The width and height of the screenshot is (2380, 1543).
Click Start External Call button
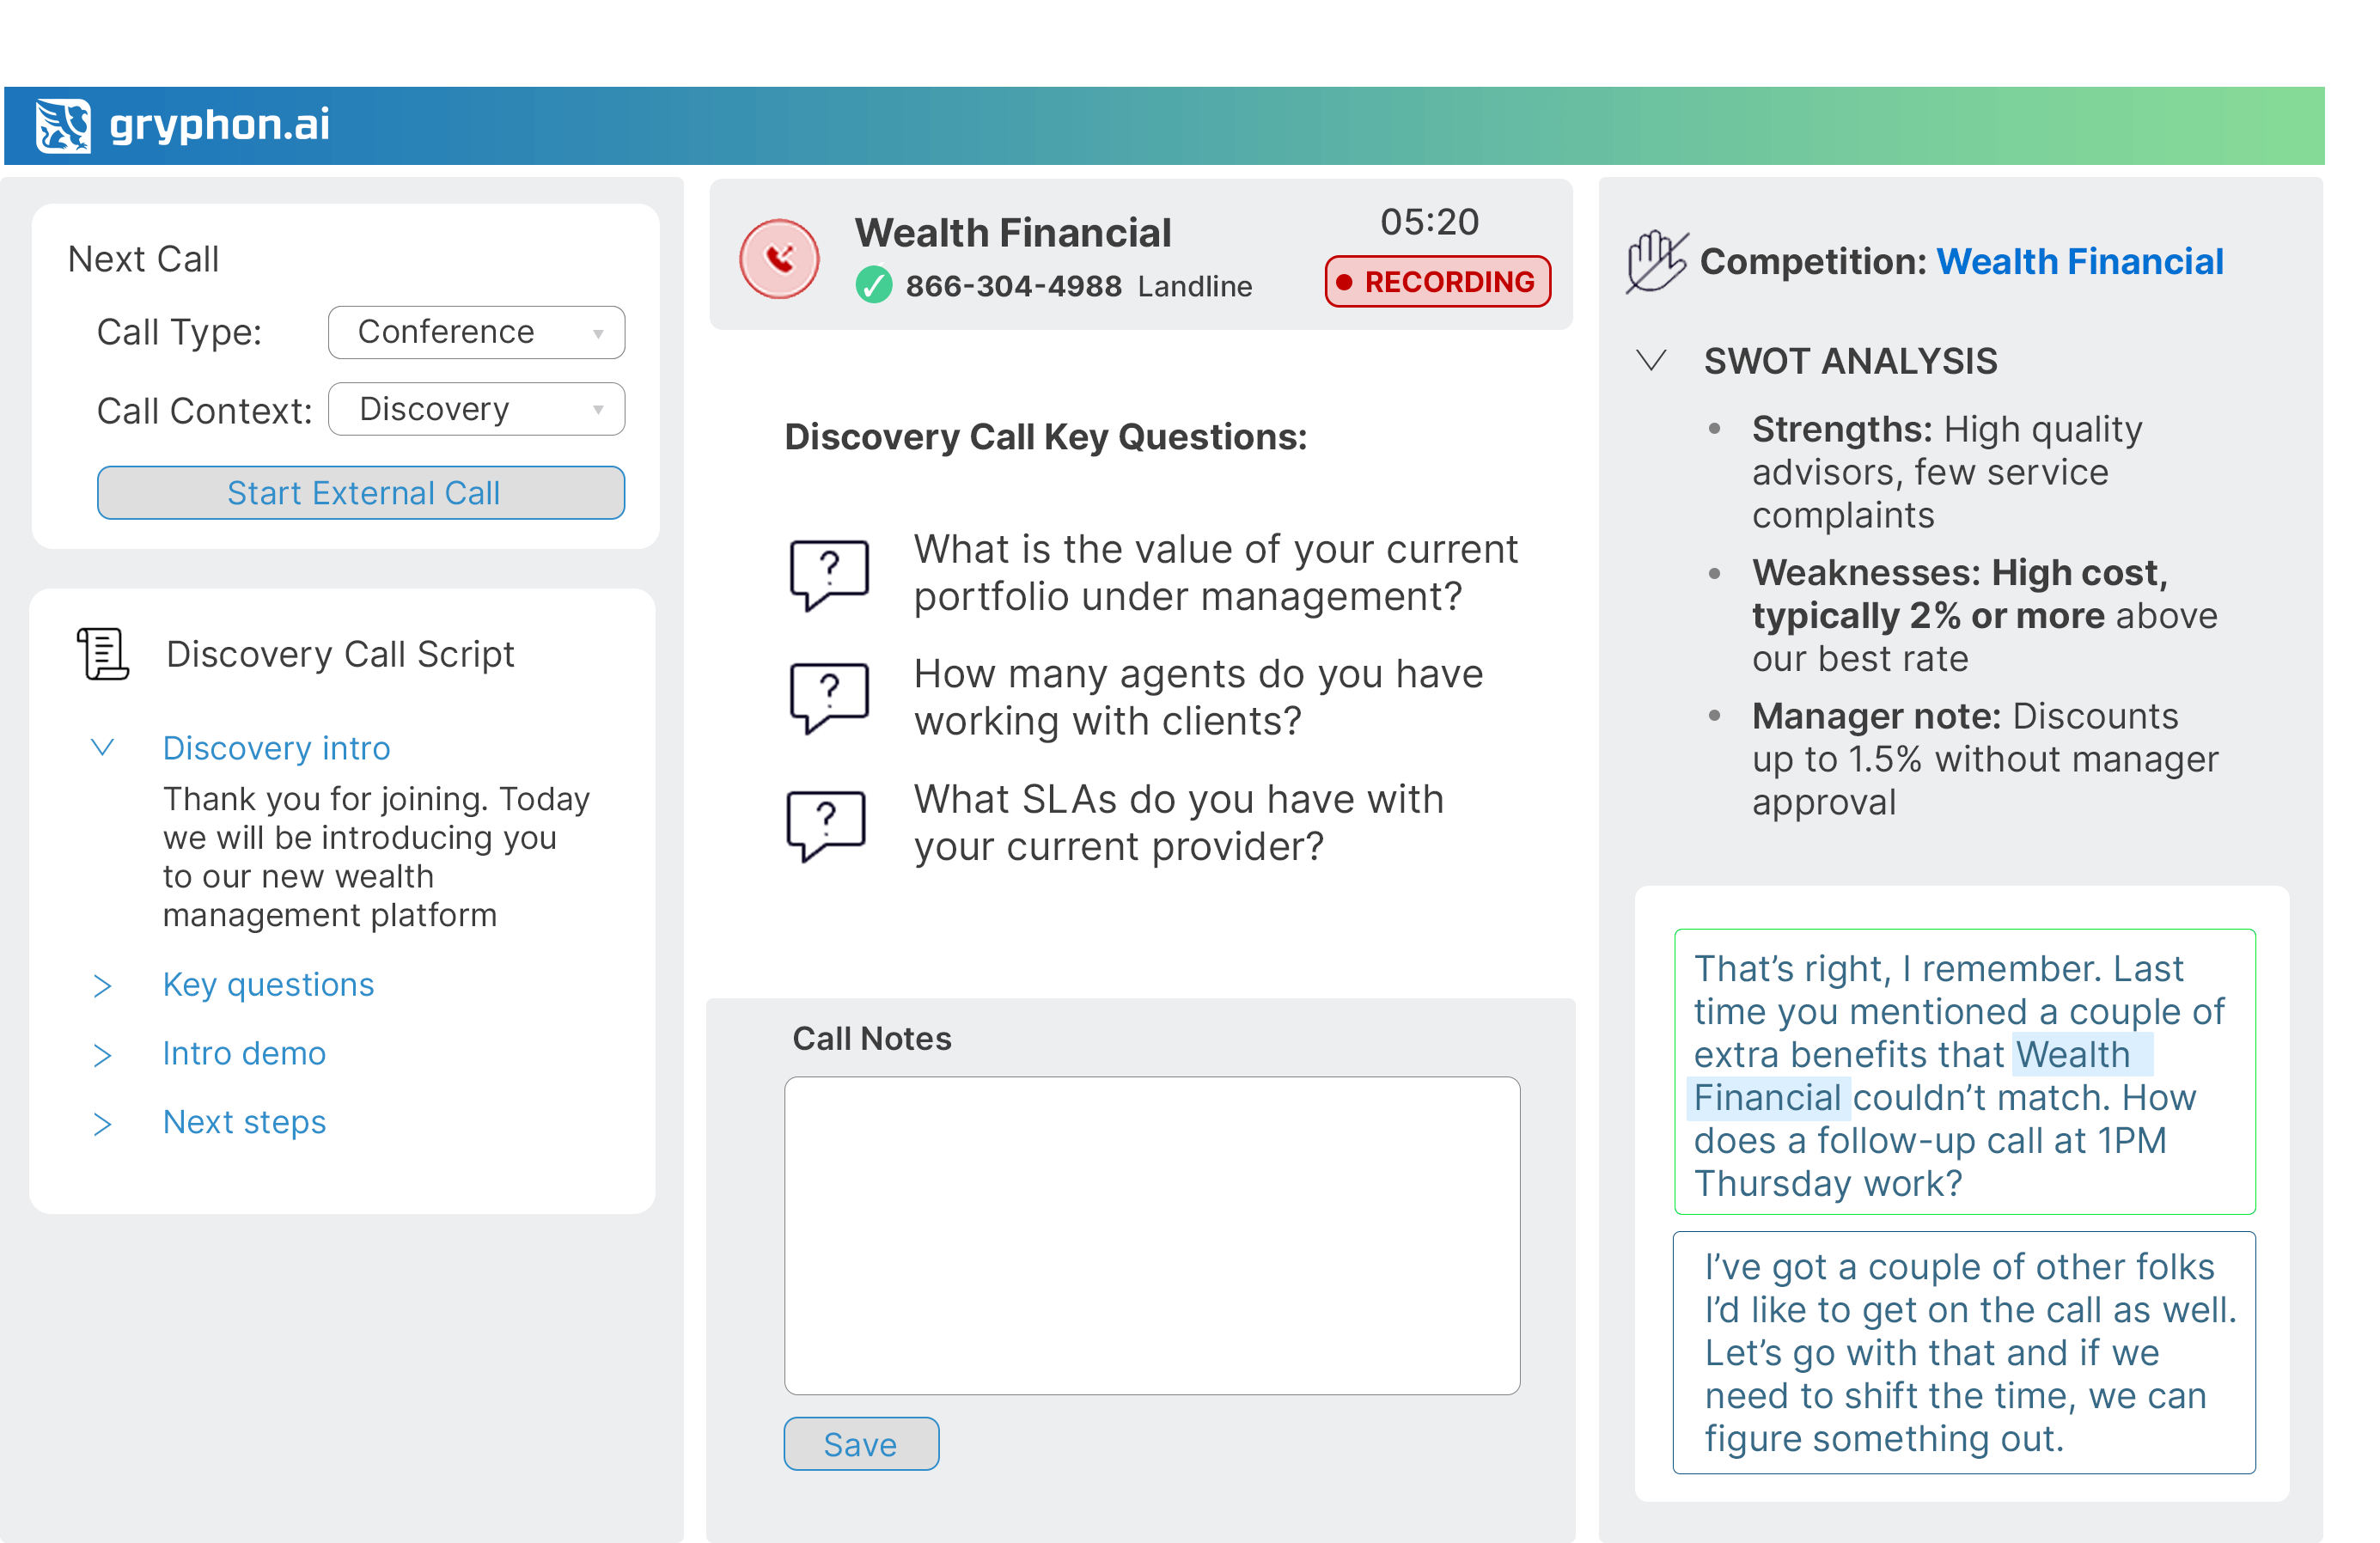coord(361,493)
